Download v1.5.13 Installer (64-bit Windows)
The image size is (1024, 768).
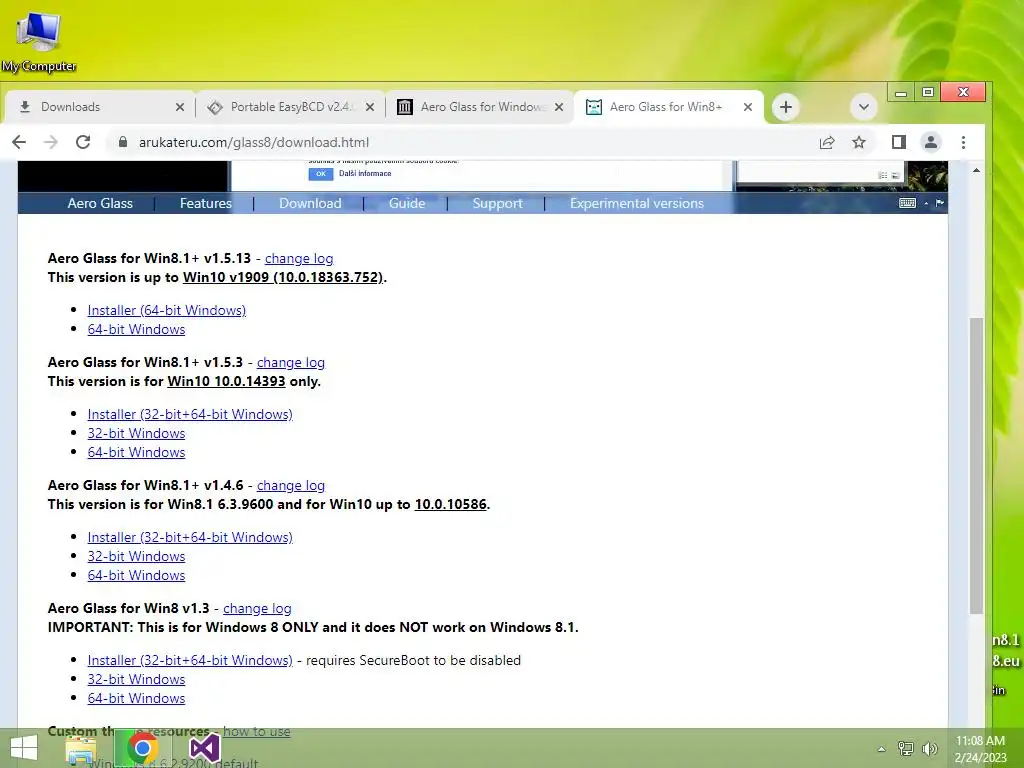click(167, 310)
